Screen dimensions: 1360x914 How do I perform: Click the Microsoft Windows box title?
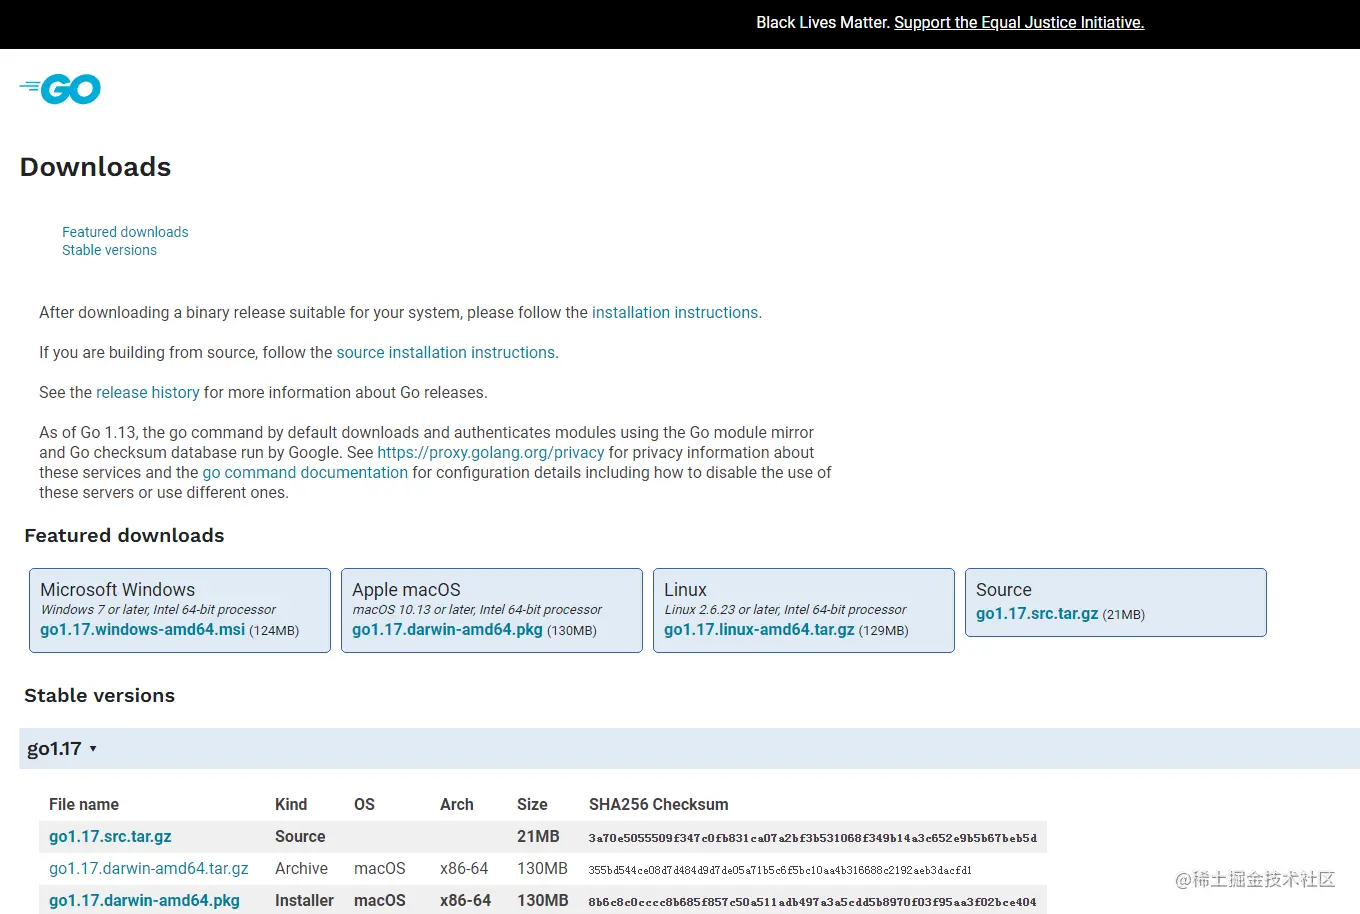point(118,589)
